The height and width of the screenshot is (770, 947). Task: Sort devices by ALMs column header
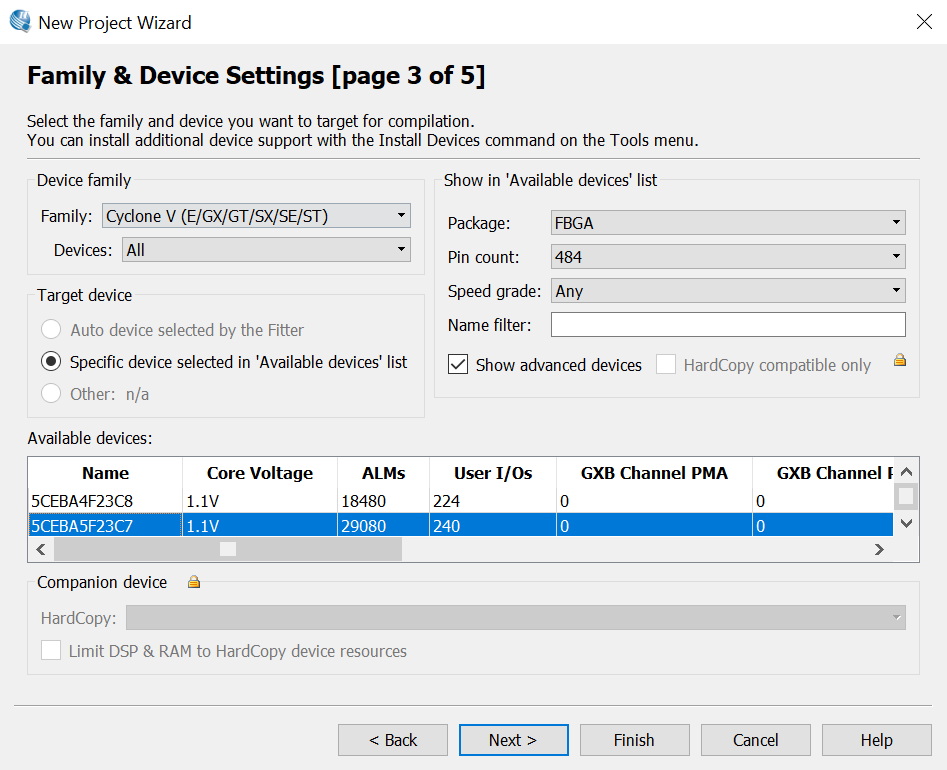[383, 473]
